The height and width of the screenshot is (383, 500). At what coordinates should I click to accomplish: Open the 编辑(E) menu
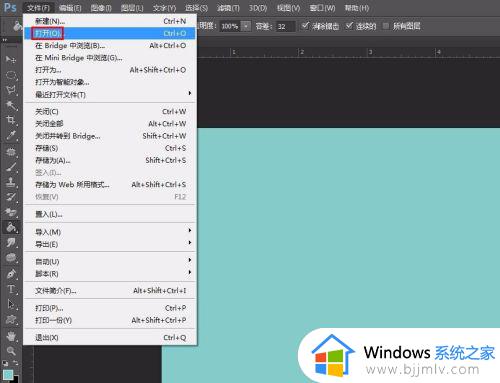coord(70,8)
